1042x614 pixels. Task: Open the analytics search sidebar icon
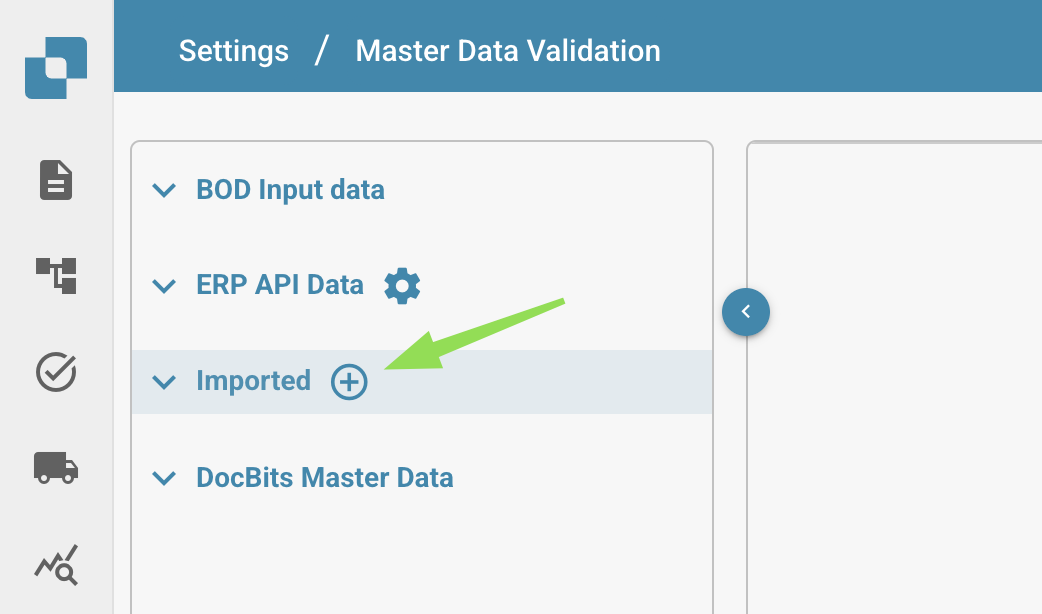point(56,563)
